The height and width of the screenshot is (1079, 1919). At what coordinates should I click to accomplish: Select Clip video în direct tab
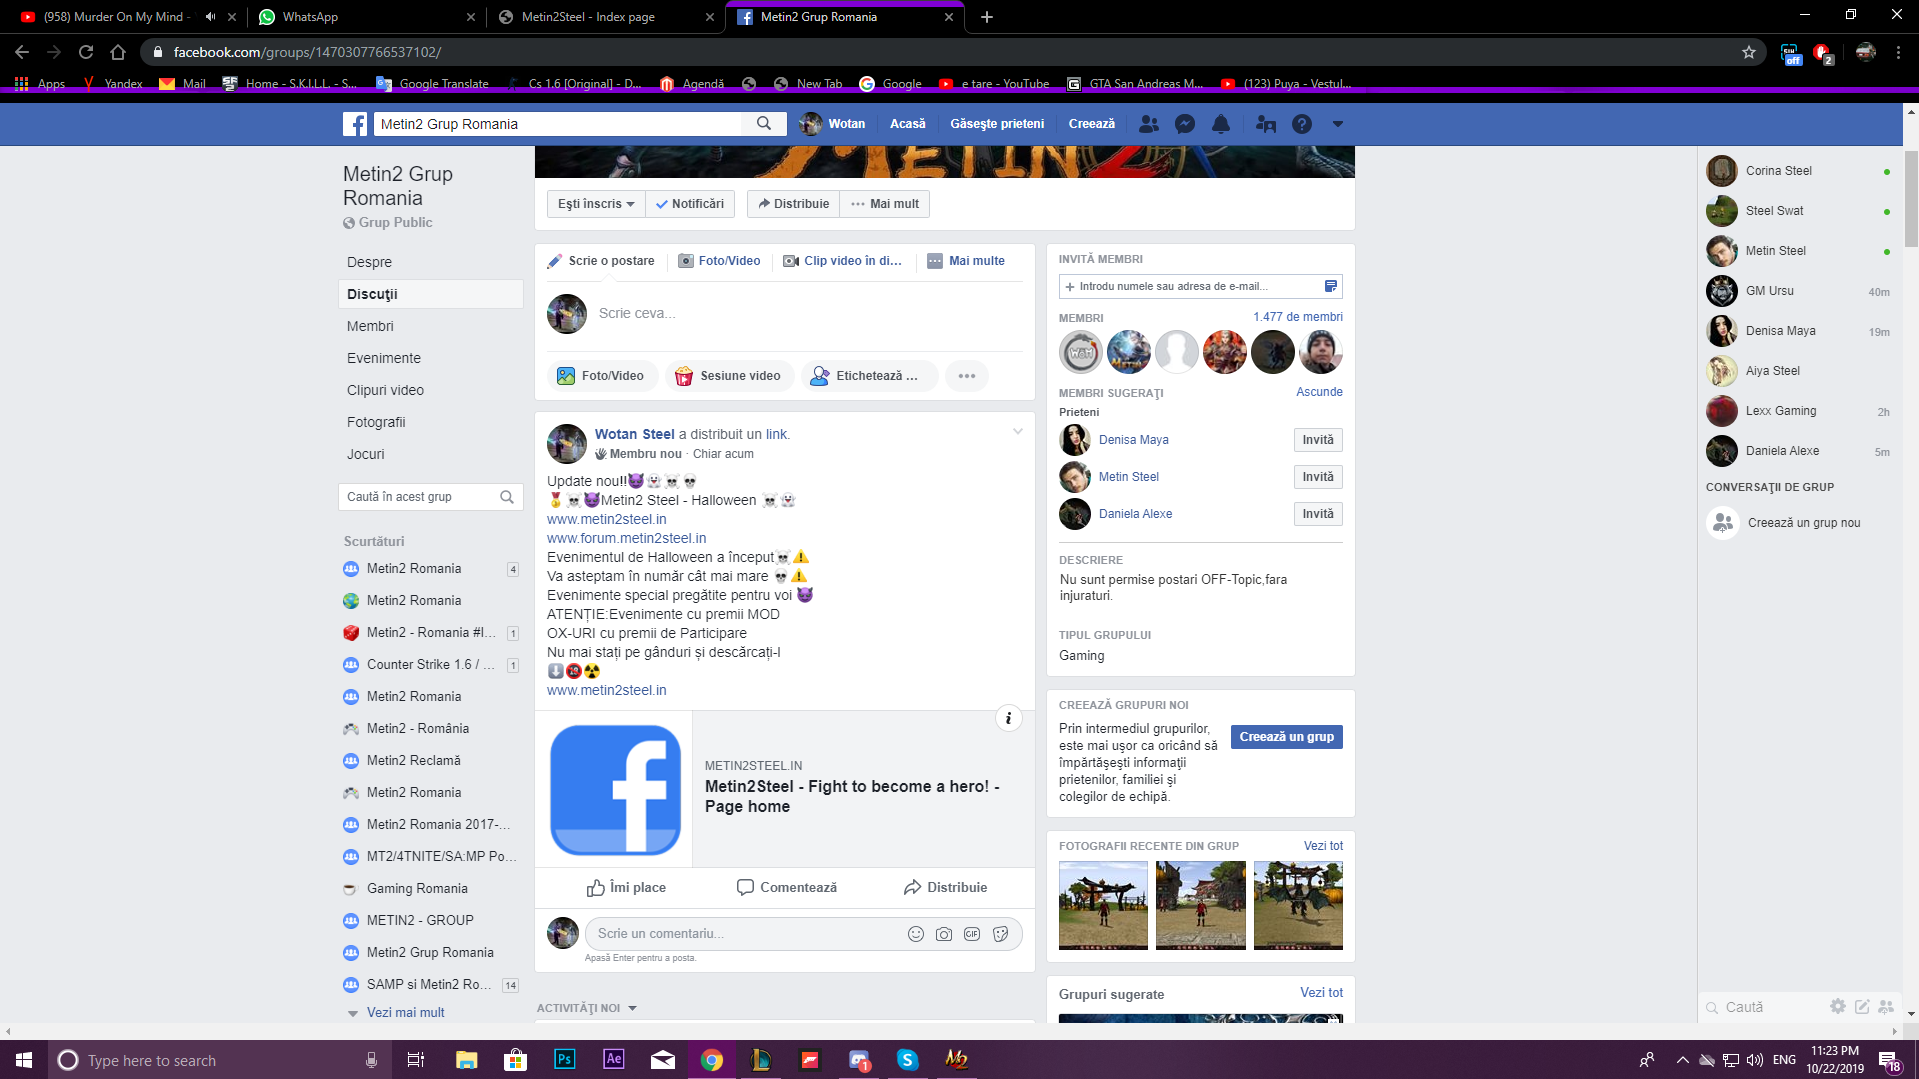coord(843,261)
